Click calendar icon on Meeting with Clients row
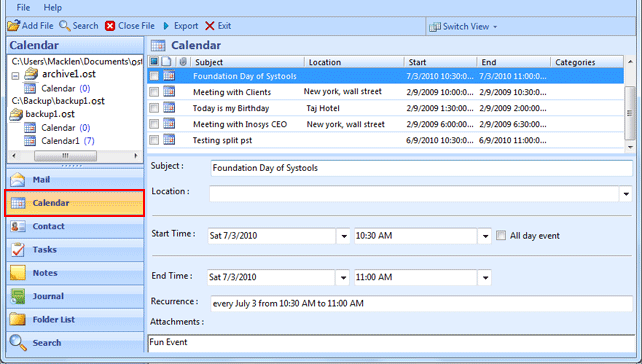Viewport: 642px width, 364px height. [x=169, y=92]
